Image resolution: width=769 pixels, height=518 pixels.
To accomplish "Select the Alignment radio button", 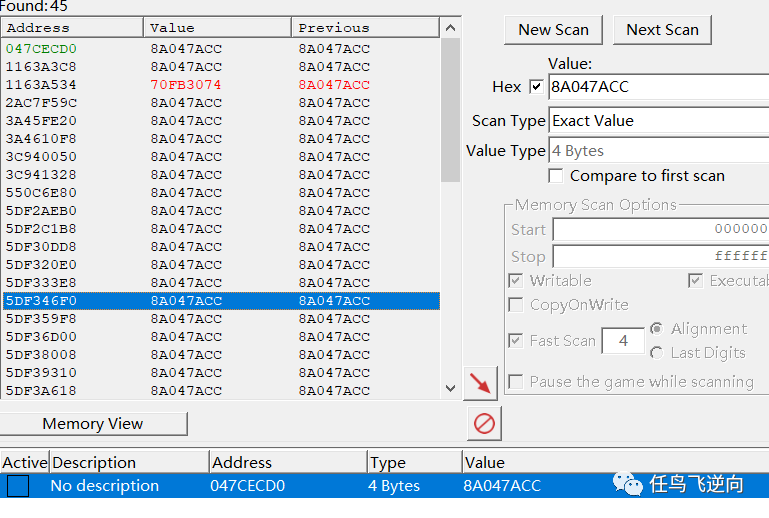I will pos(657,328).
